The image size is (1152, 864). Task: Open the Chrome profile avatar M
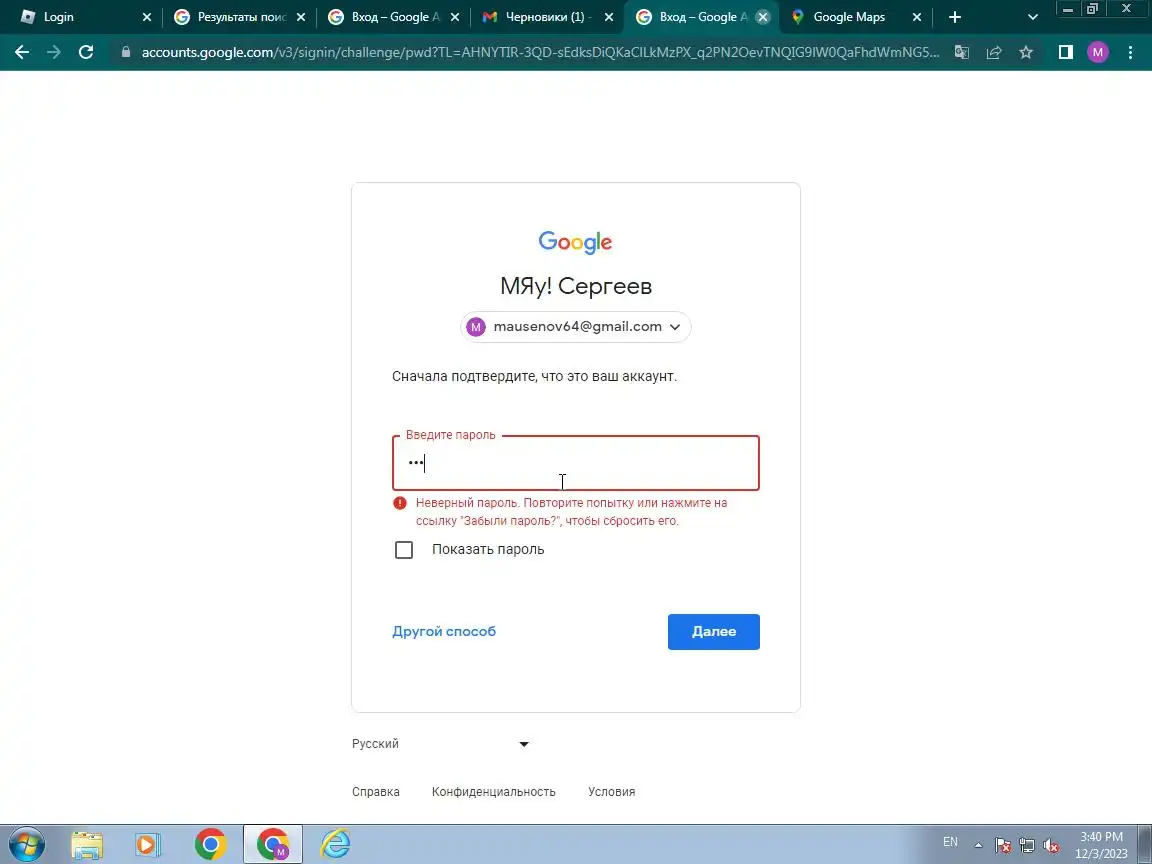(1098, 52)
